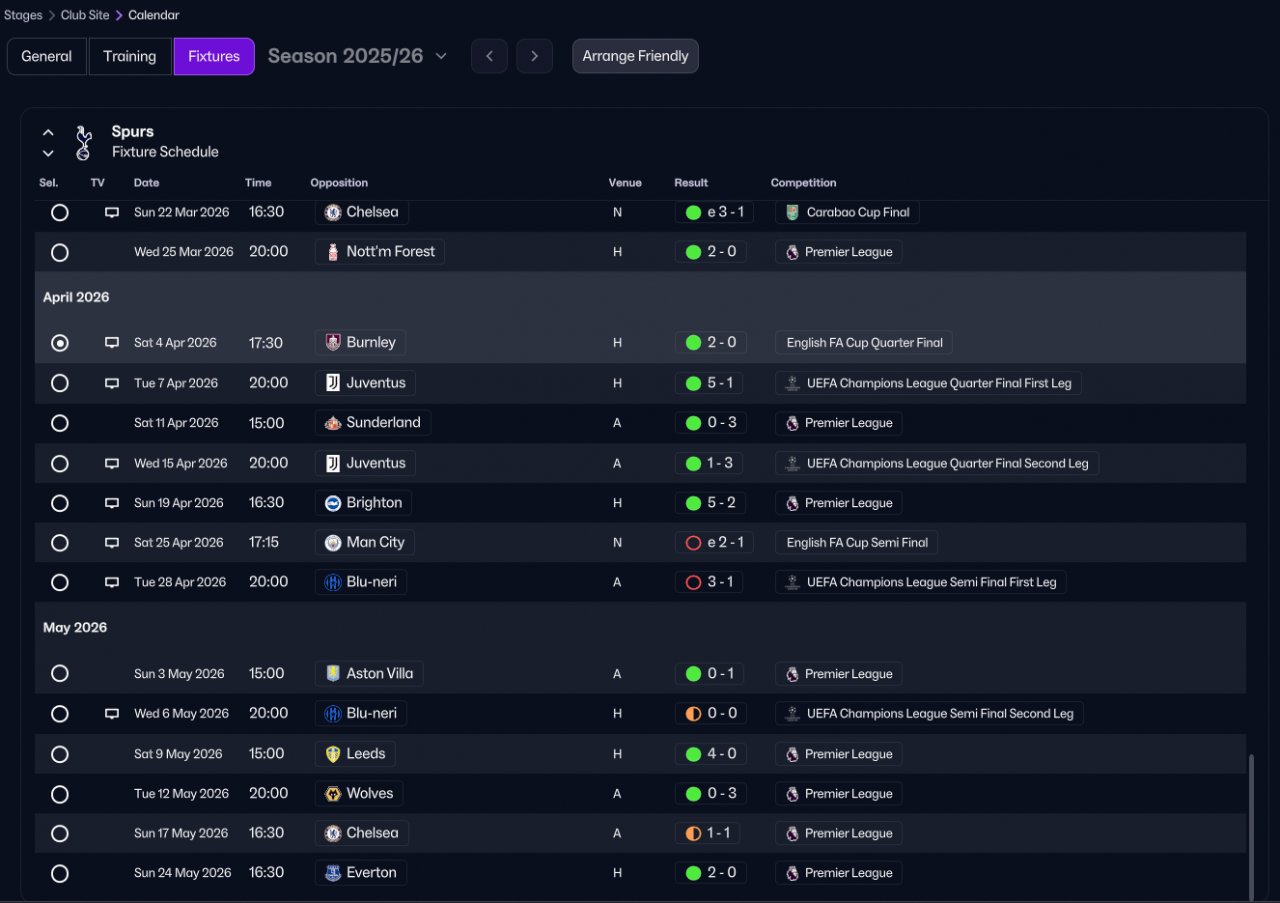The height and width of the screenshot is (903, 1280).
Task: Select radio button for Nott'm Forest match
Action: [60, 252]
